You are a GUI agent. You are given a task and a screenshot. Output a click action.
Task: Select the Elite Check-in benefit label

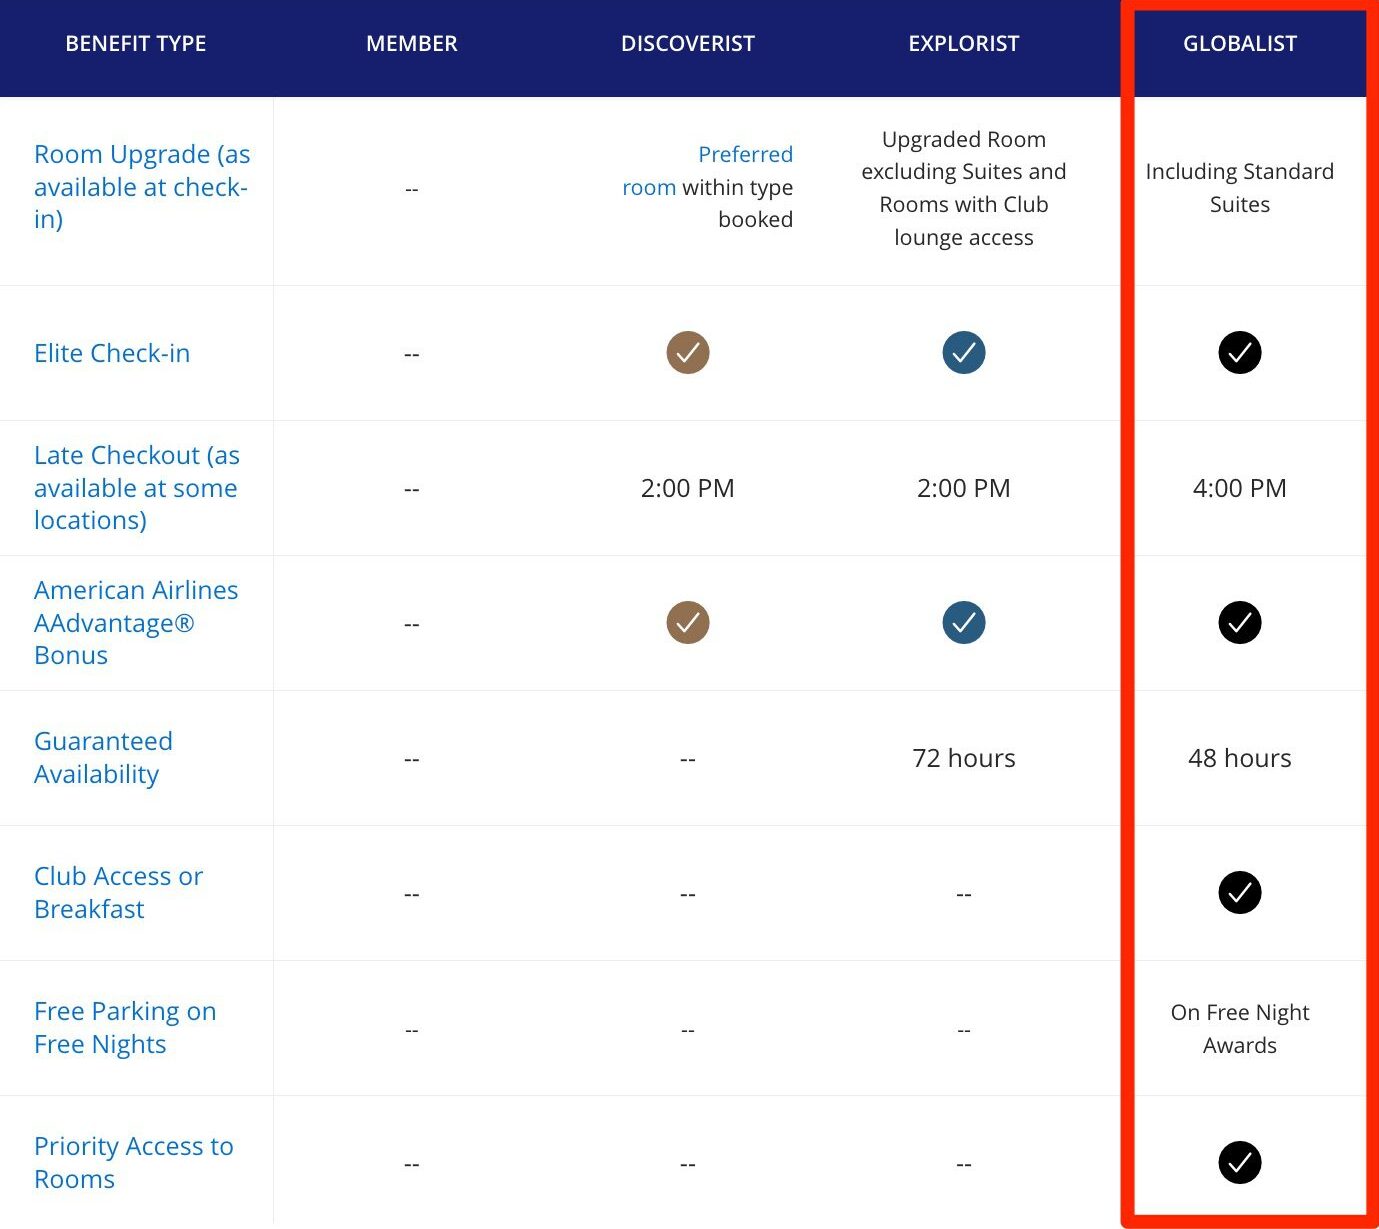coord(112,353)
